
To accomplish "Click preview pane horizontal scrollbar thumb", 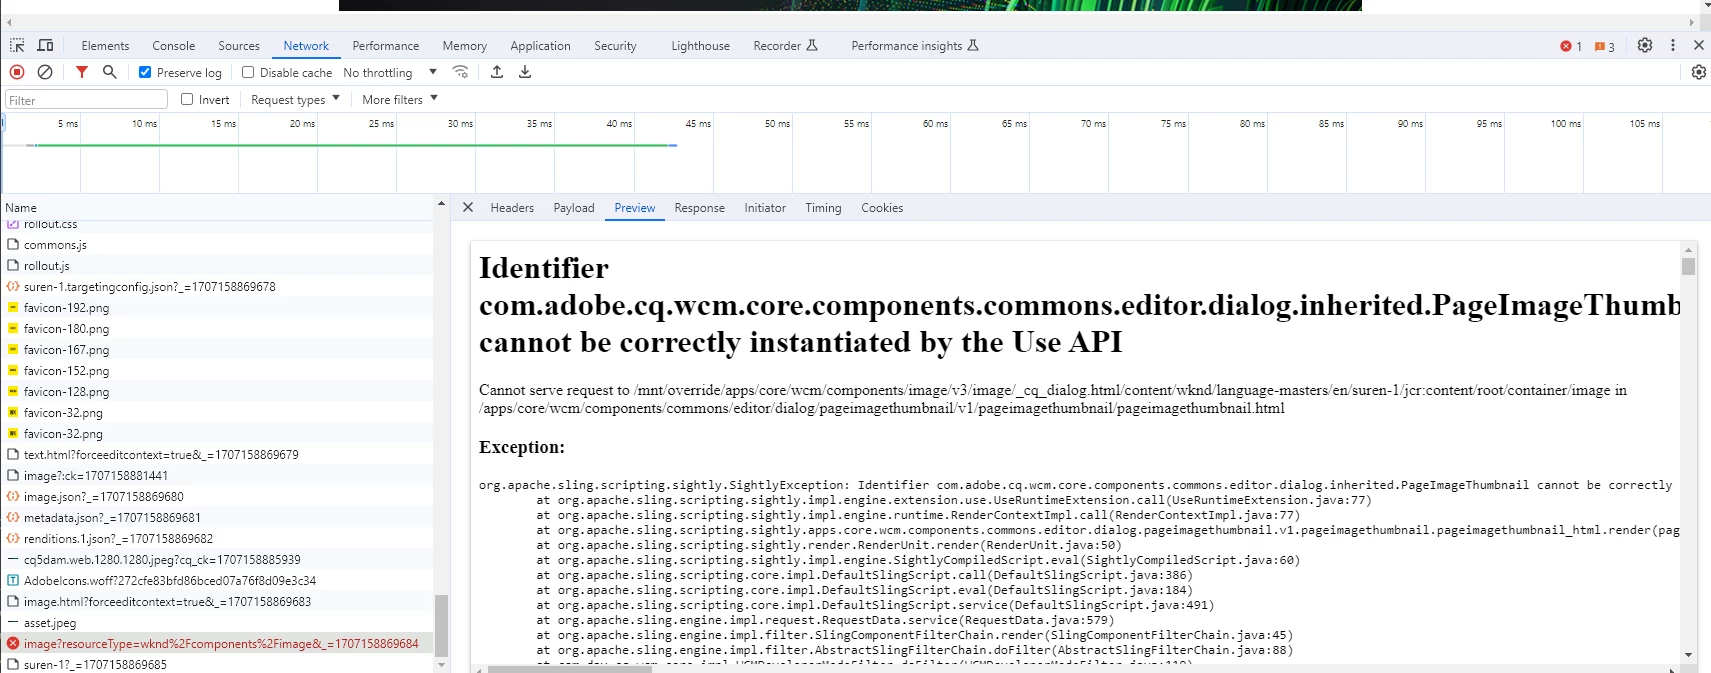I will [570, 669].
